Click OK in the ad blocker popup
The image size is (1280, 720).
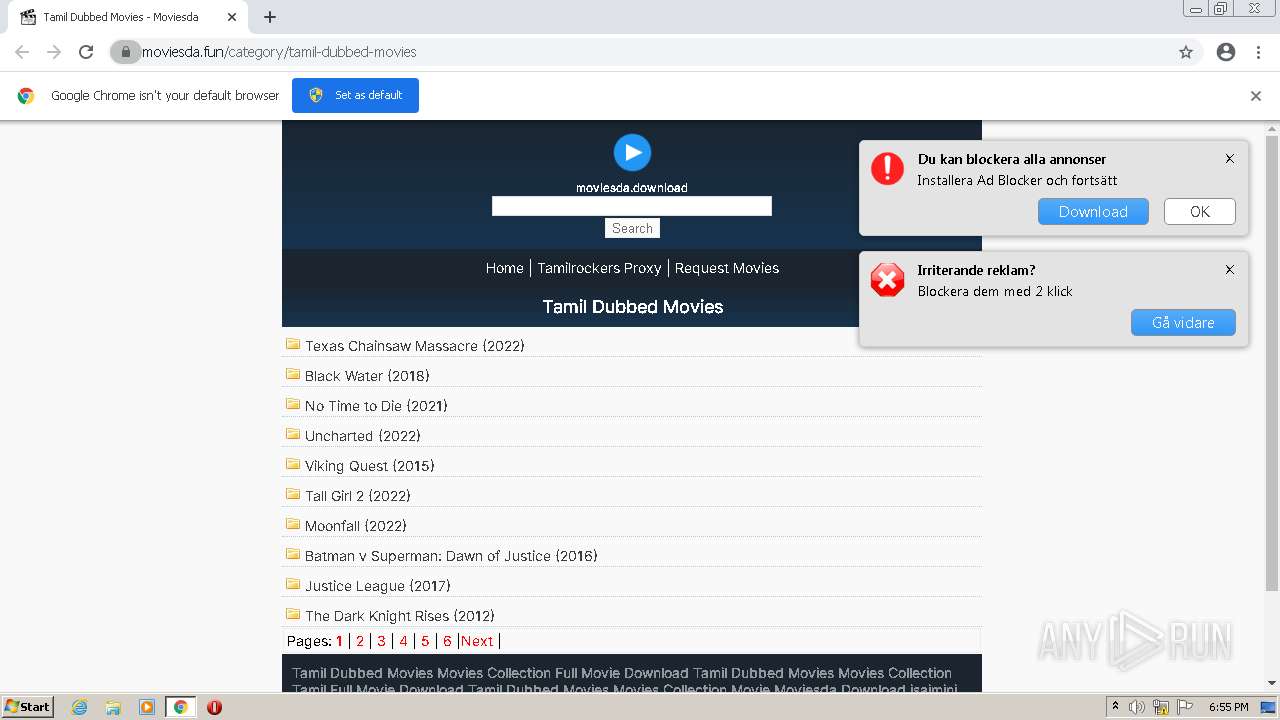(1200, 211)
